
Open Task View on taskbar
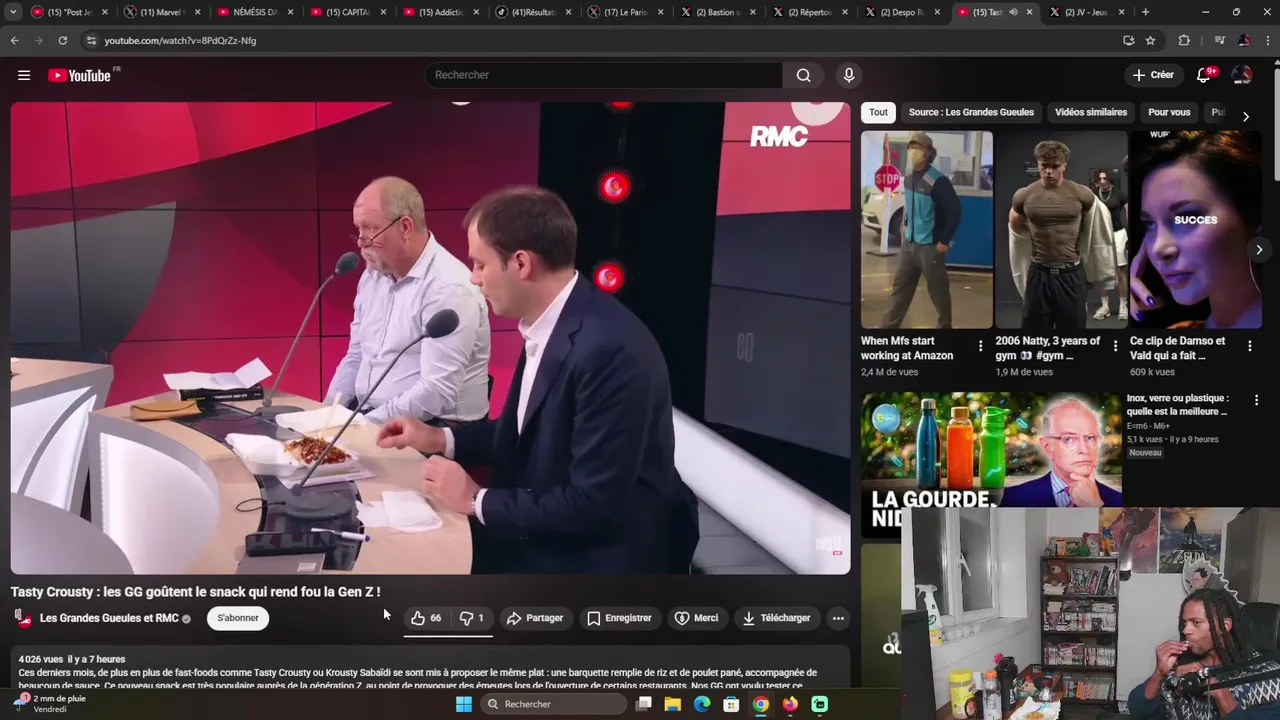(x=644, y=704)
